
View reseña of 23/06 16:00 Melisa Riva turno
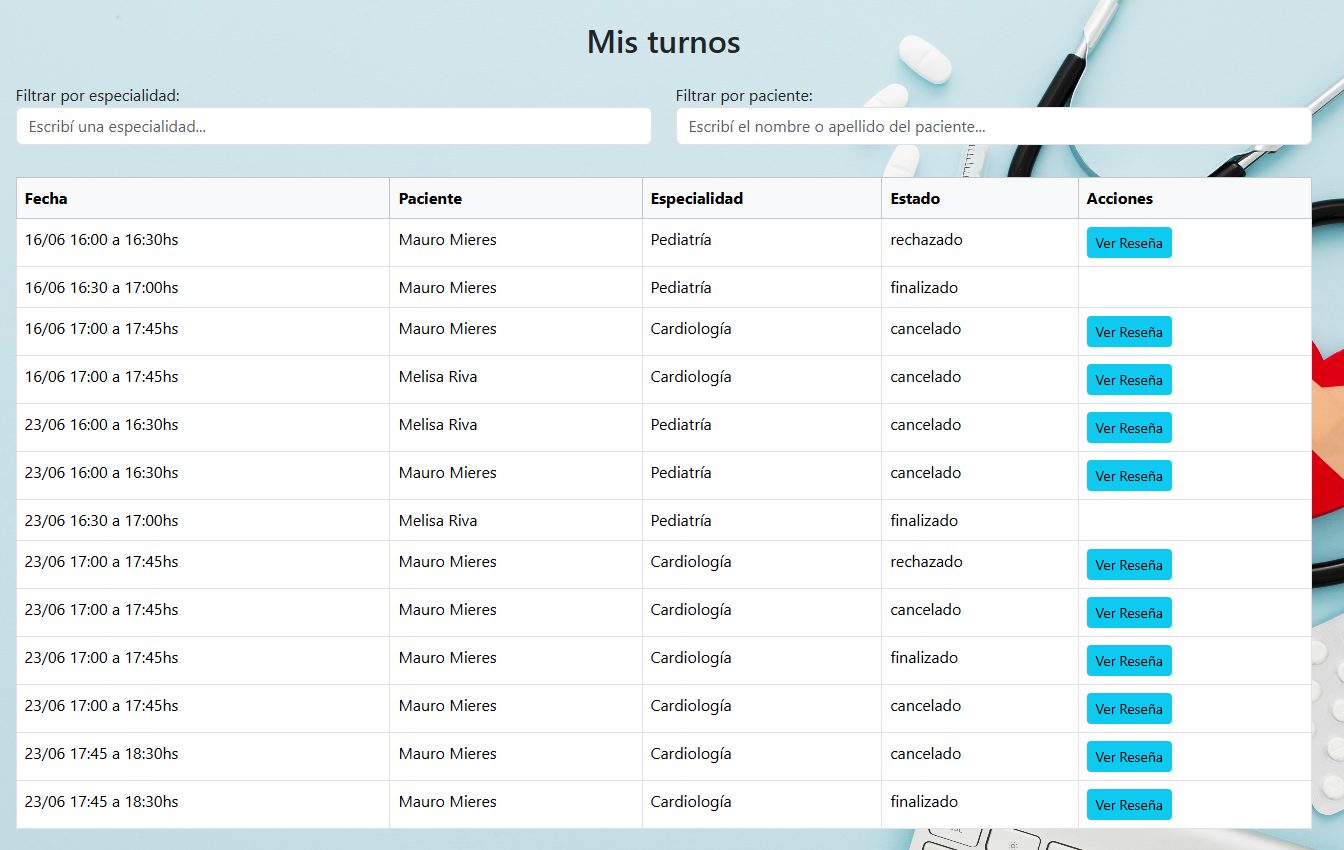[x=1129, y=428]
